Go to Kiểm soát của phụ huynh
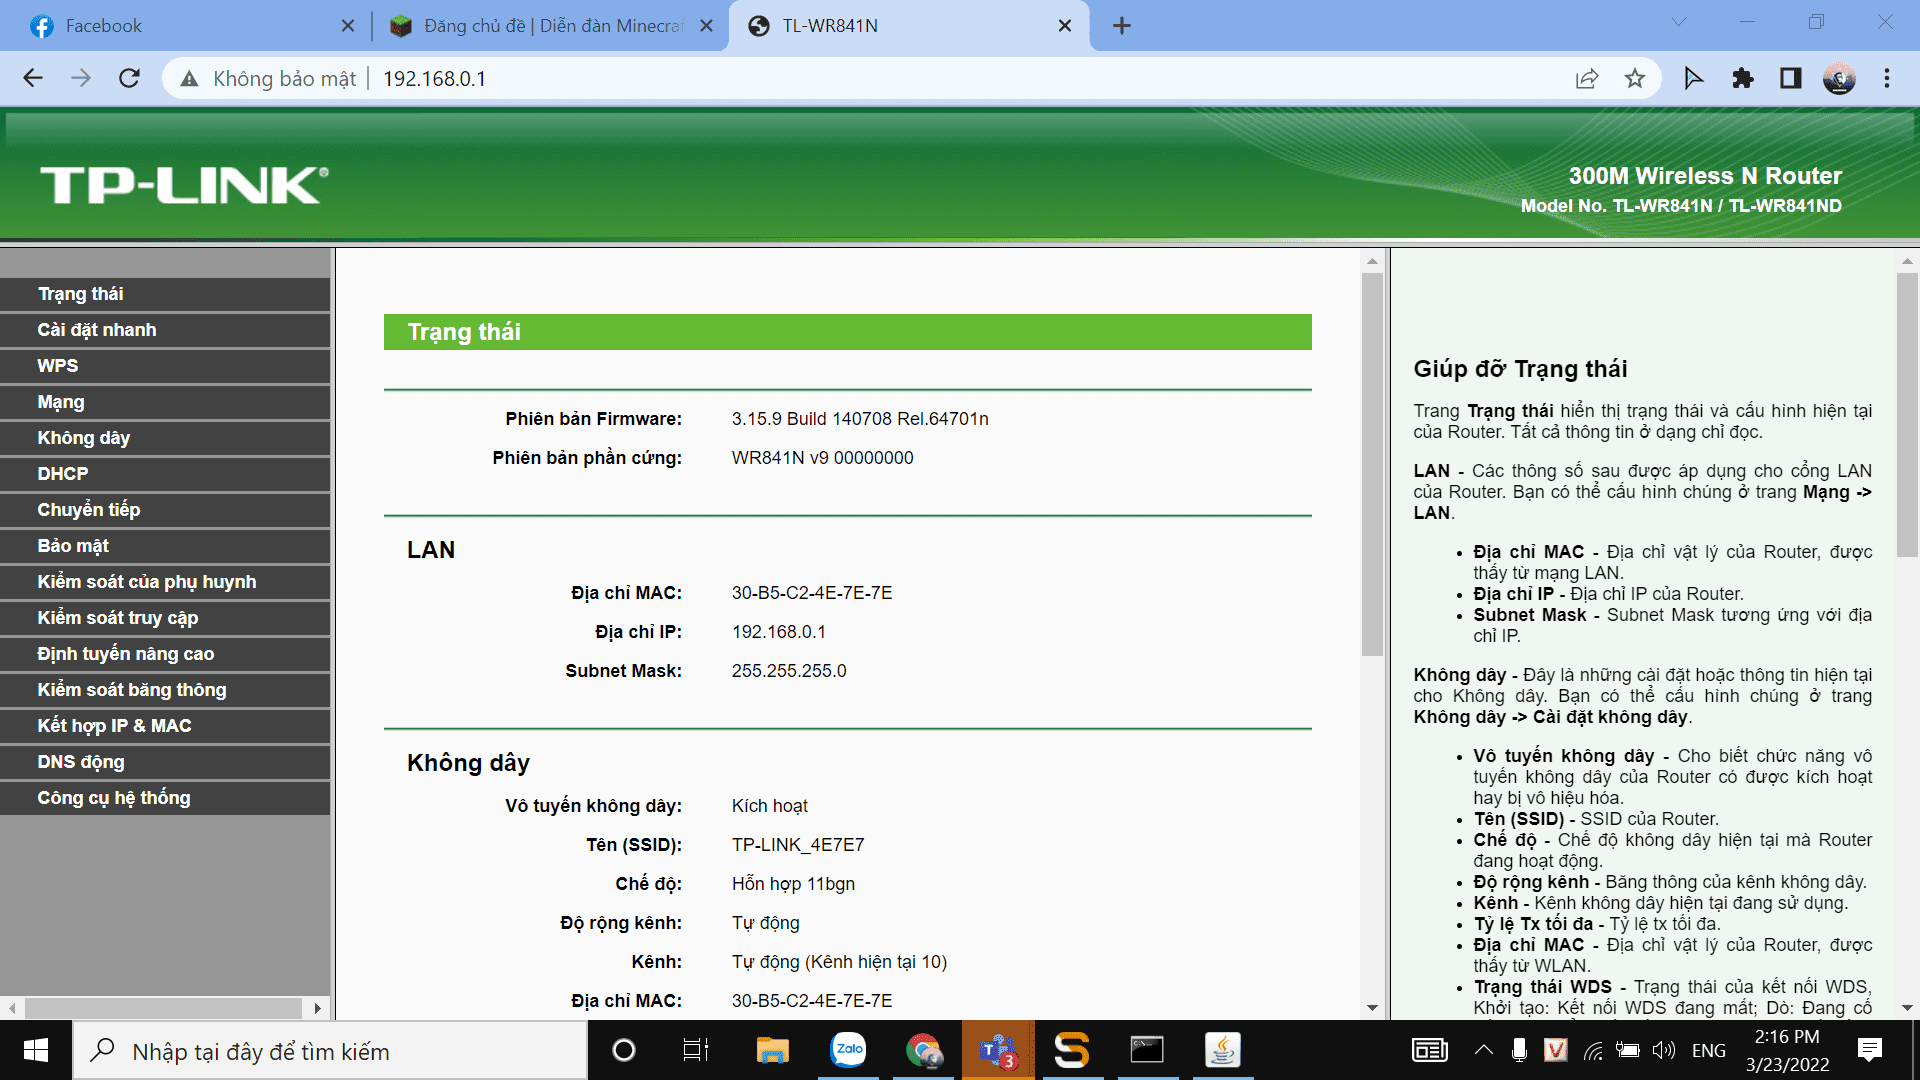The image size is (1920, 1080). click(x=165, y=582)
